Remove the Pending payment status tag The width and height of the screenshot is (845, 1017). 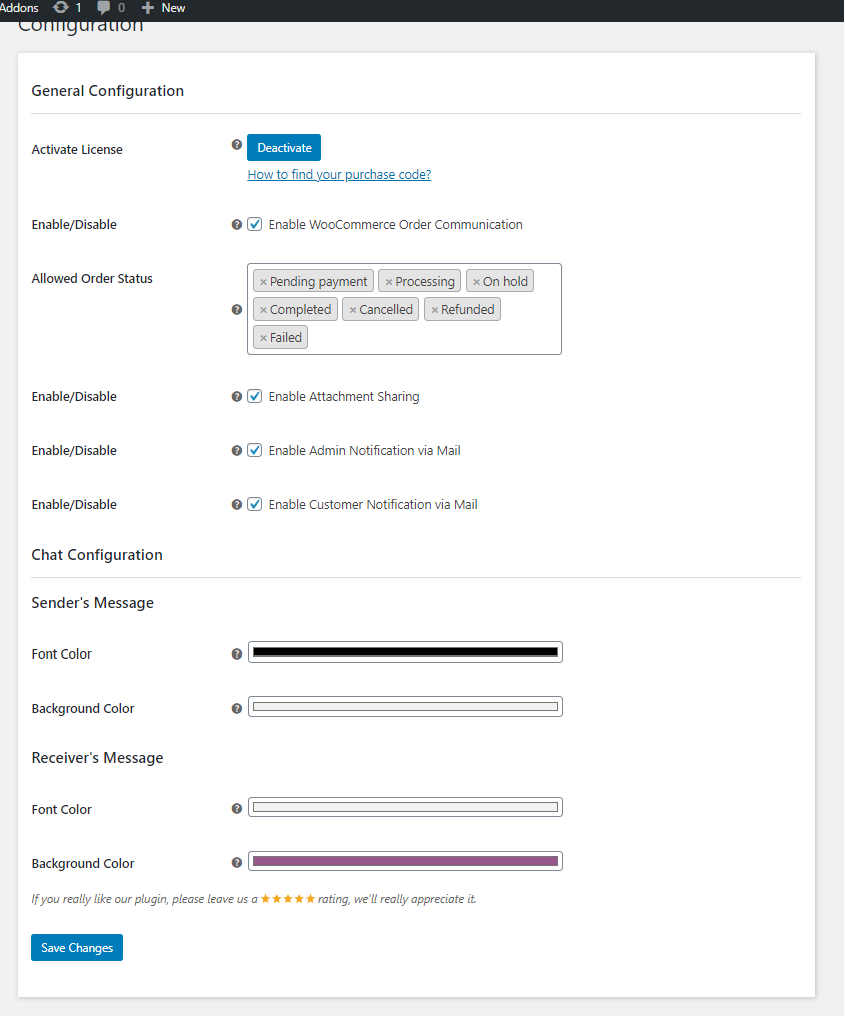coord(263,282)
